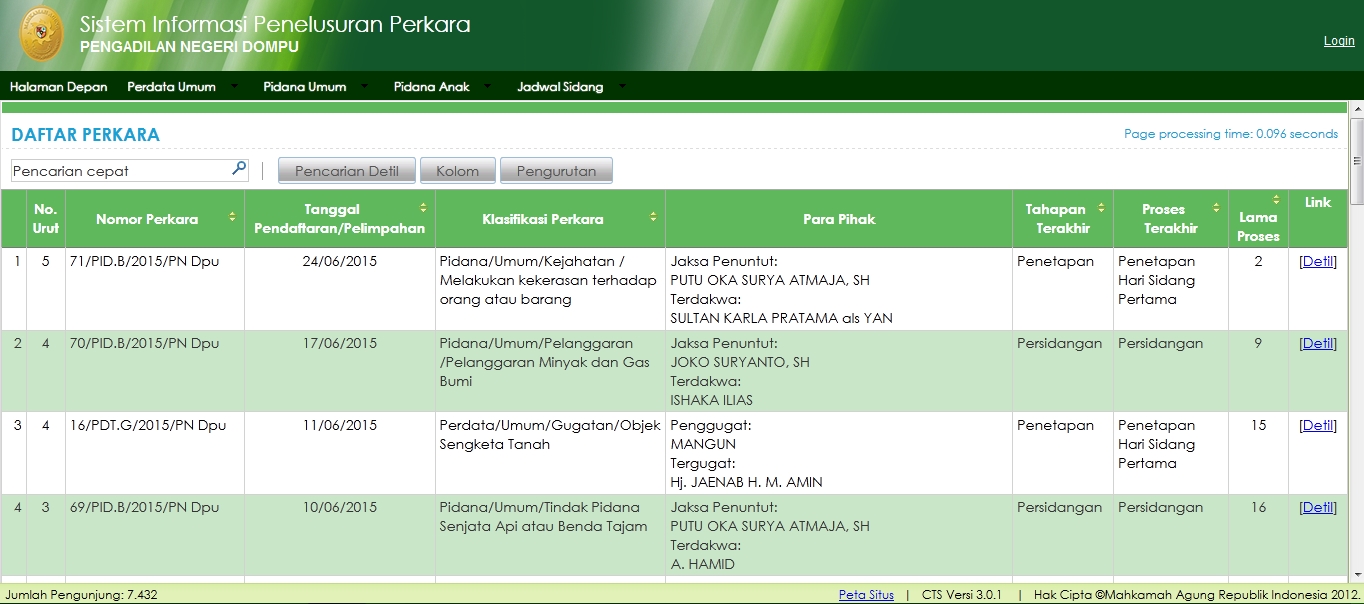Viewport: 1364px width, 604px height.
Task: Click the Sistem Informasi Penelusuran Perkara title
Action: coord(275,24)
